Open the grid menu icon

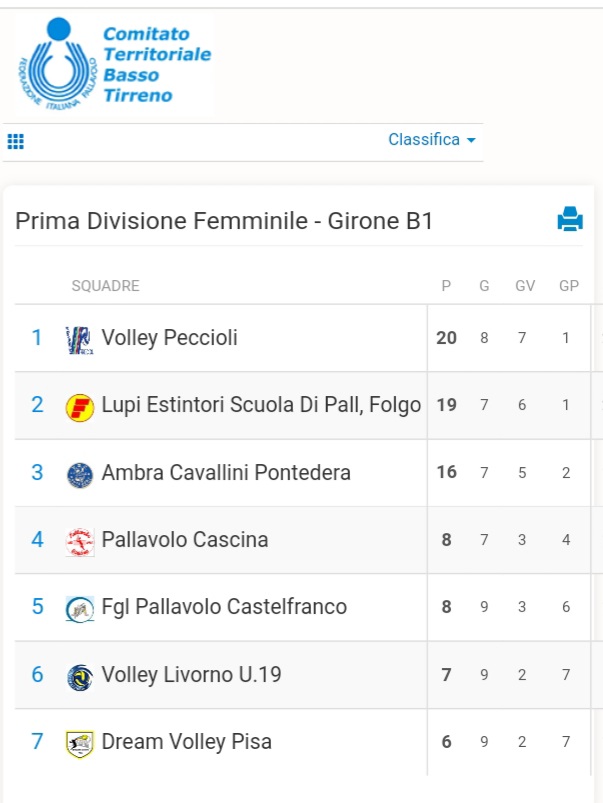point(15,141)
